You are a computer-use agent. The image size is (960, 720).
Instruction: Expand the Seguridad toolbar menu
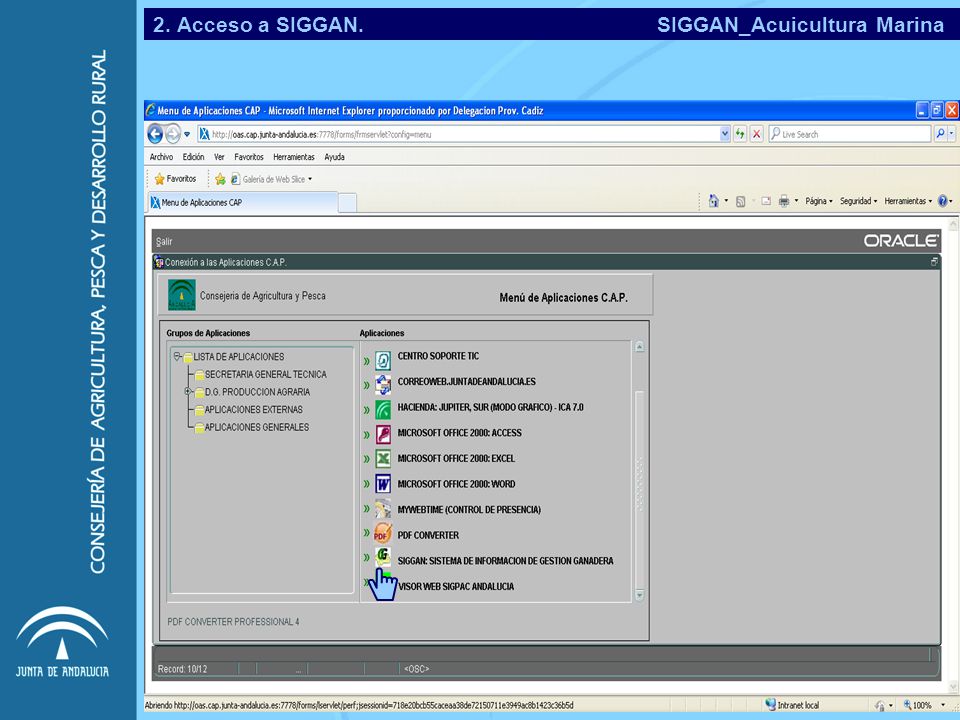pyautogui.click(x=858, y=201)
